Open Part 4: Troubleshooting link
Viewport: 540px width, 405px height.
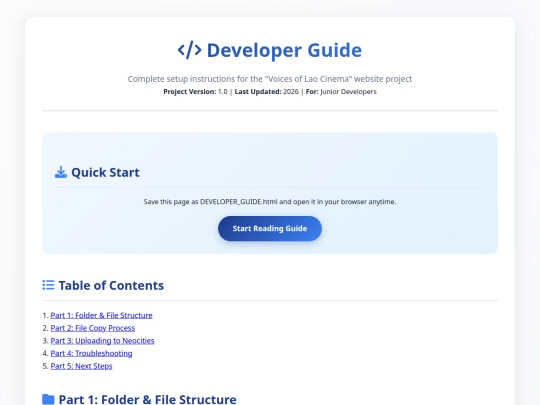(91, 353)
